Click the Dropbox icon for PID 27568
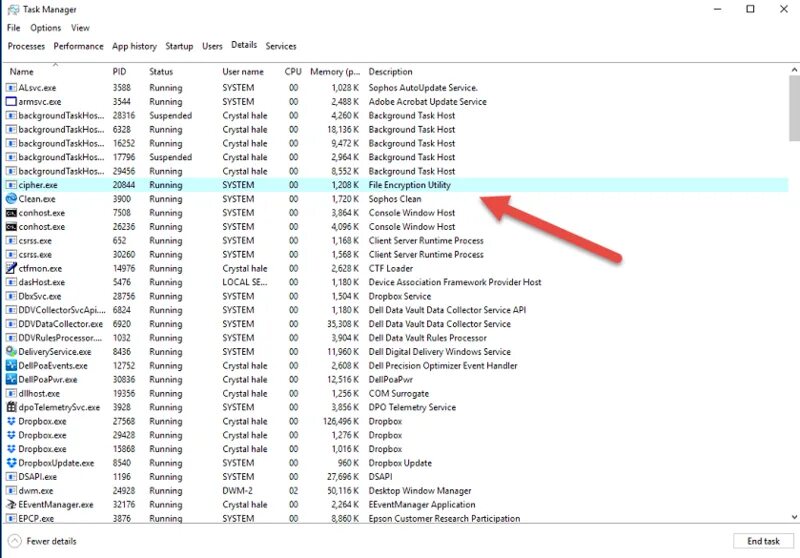This screenshot has height=558, width=800. click(11, 421)
